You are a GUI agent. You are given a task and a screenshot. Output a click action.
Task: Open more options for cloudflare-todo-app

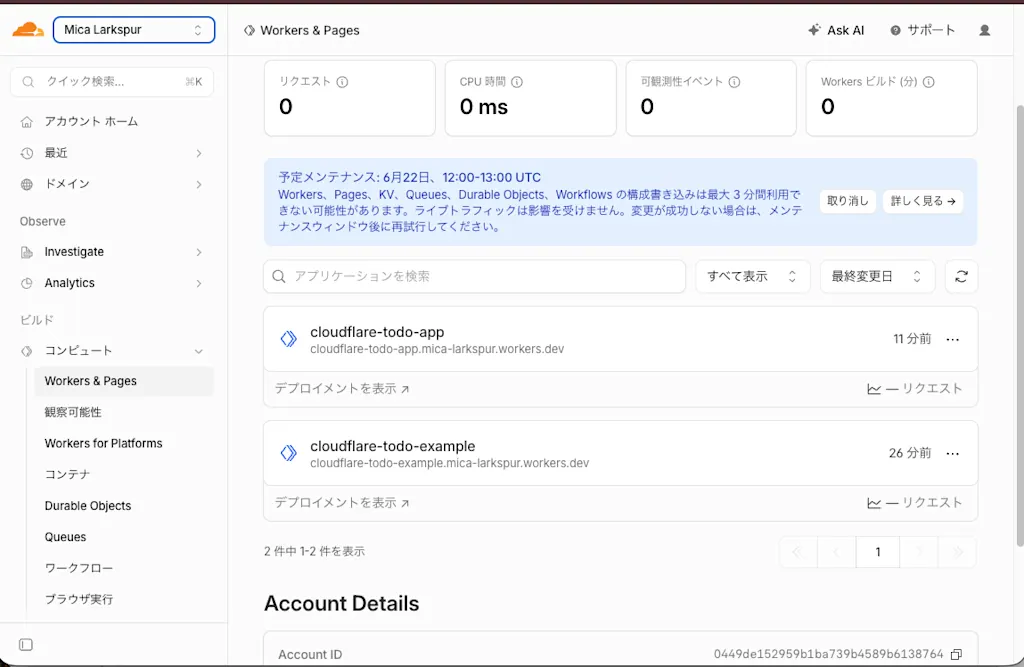click(953, 339)
